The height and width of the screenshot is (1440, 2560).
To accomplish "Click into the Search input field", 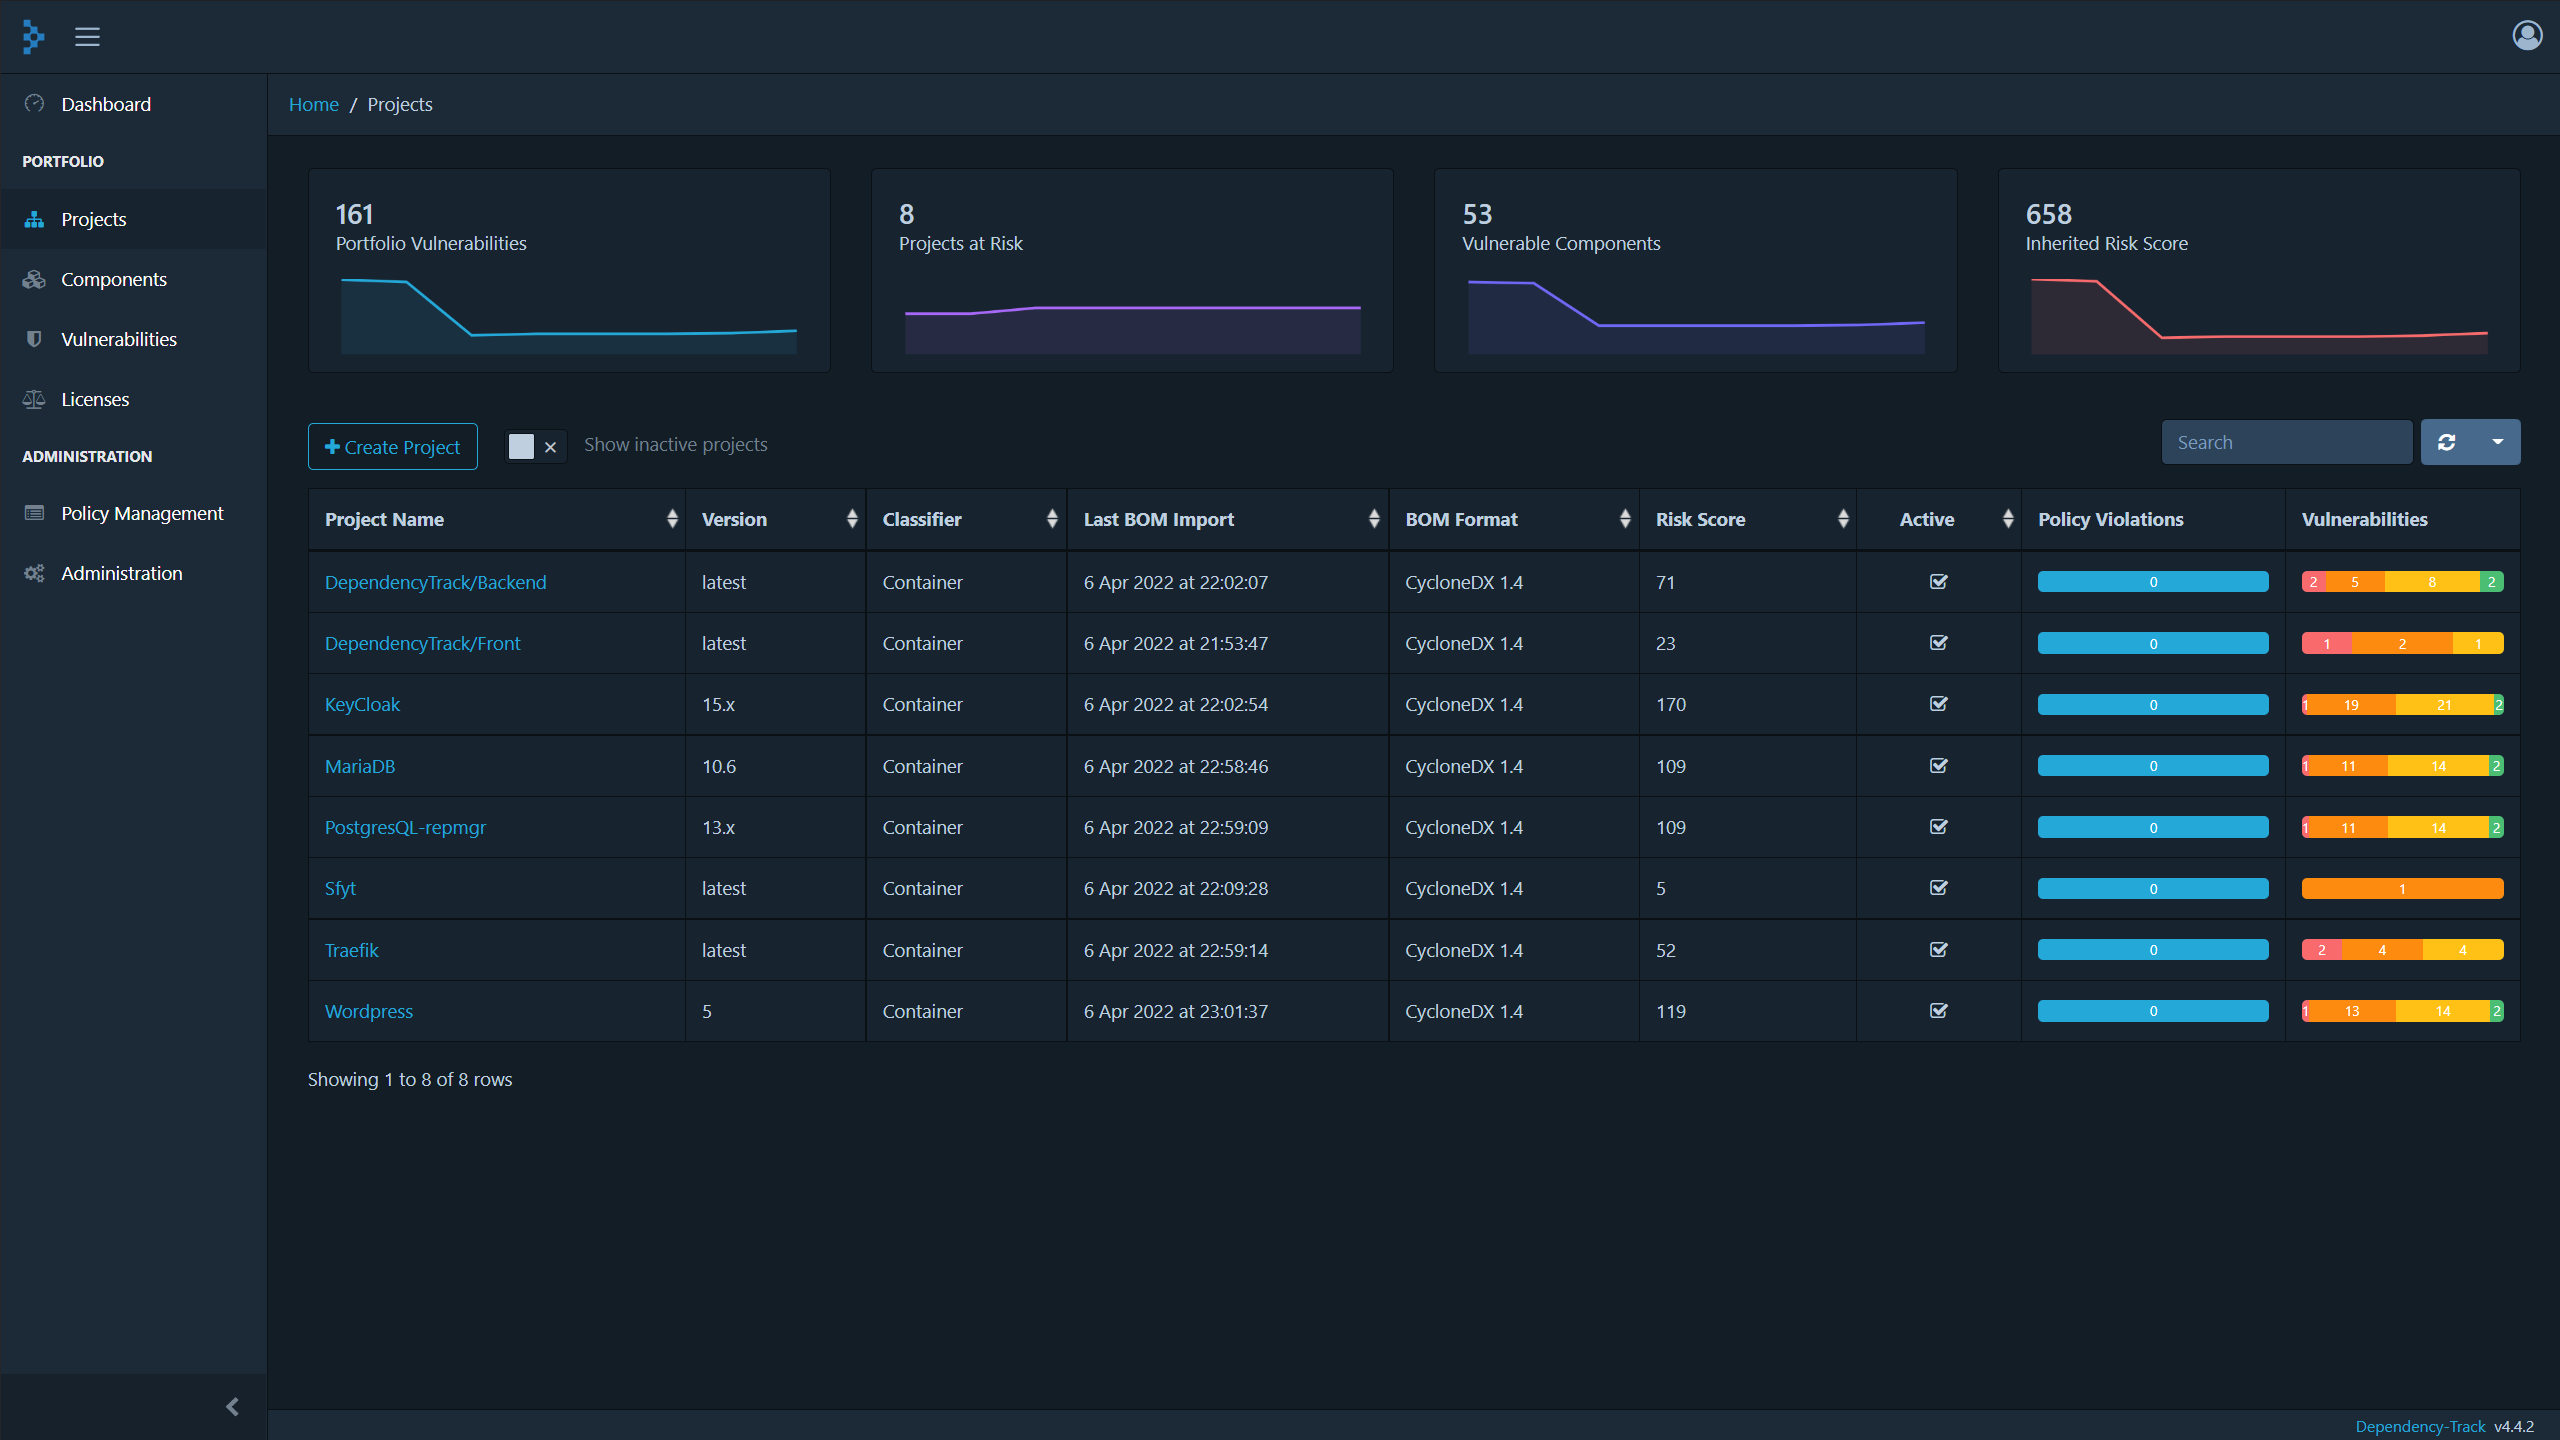I will [2286, 442].
